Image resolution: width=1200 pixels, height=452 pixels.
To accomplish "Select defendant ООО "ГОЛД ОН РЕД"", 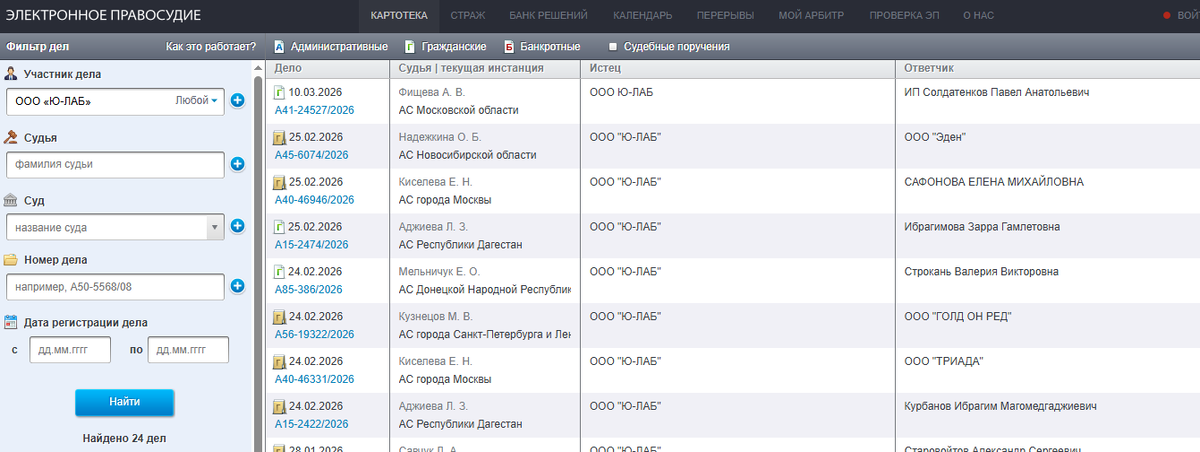I will pos(958,317).
